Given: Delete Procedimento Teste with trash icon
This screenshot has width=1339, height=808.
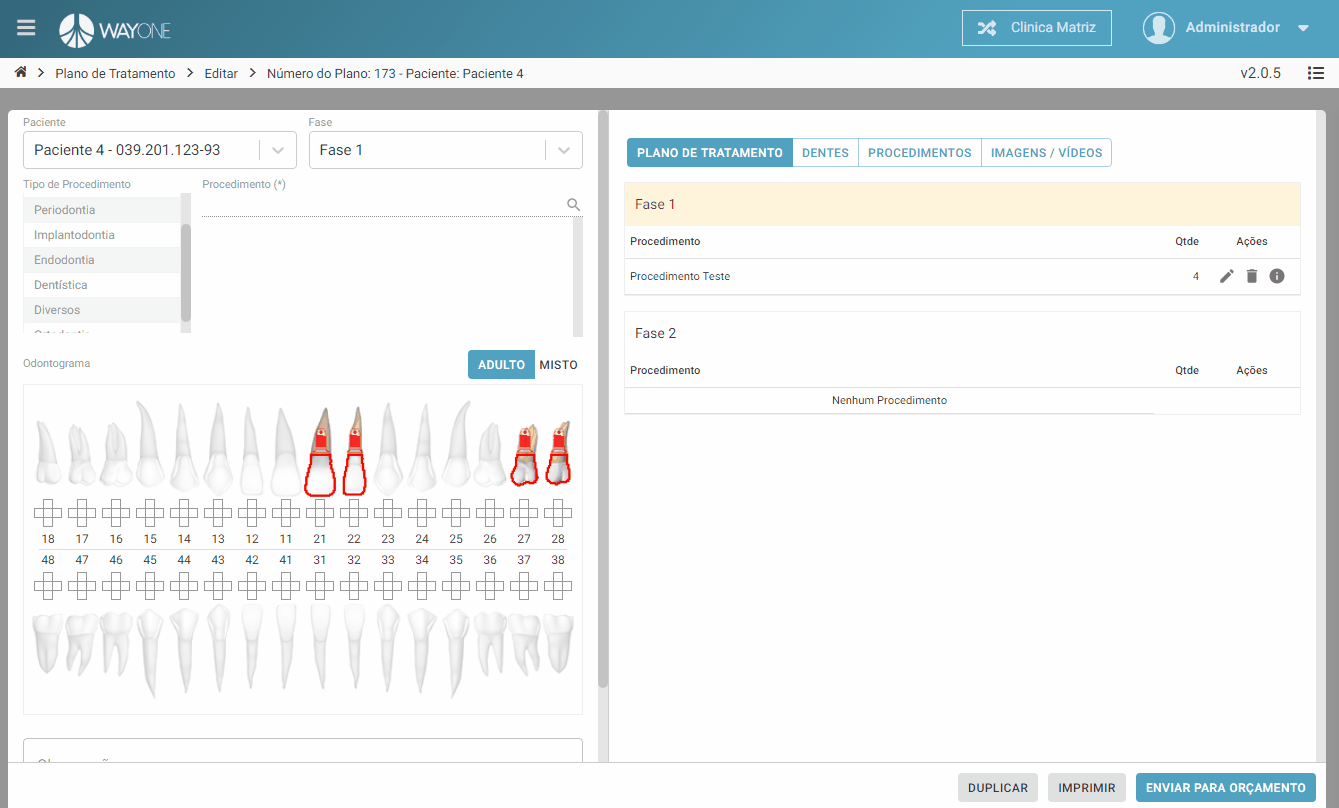Looking at the screenshot, I should click(x=1251, y=276).
